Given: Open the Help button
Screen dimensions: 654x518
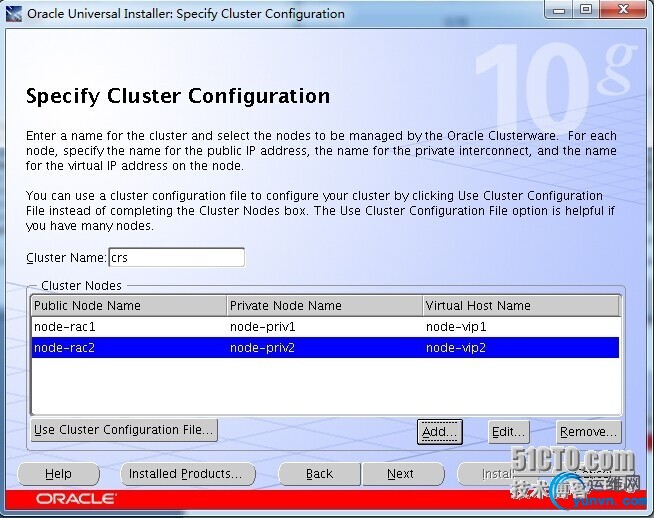Looking at the screenshot, I should 58,474.
